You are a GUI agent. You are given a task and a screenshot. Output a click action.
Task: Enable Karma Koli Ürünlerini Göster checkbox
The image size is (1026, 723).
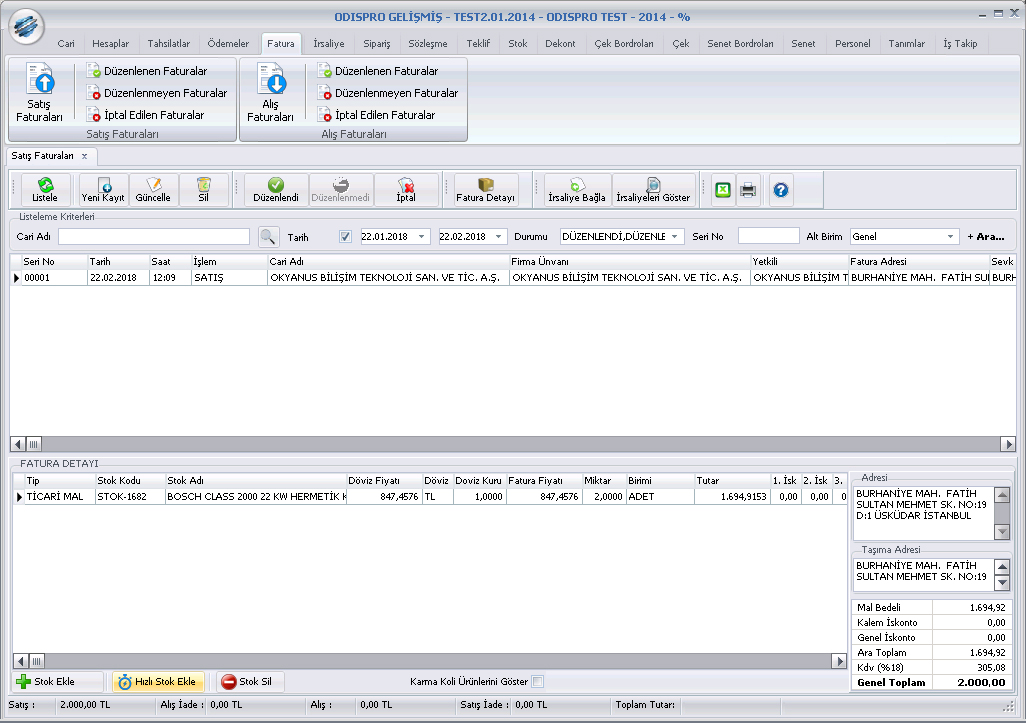coord(539,682)
